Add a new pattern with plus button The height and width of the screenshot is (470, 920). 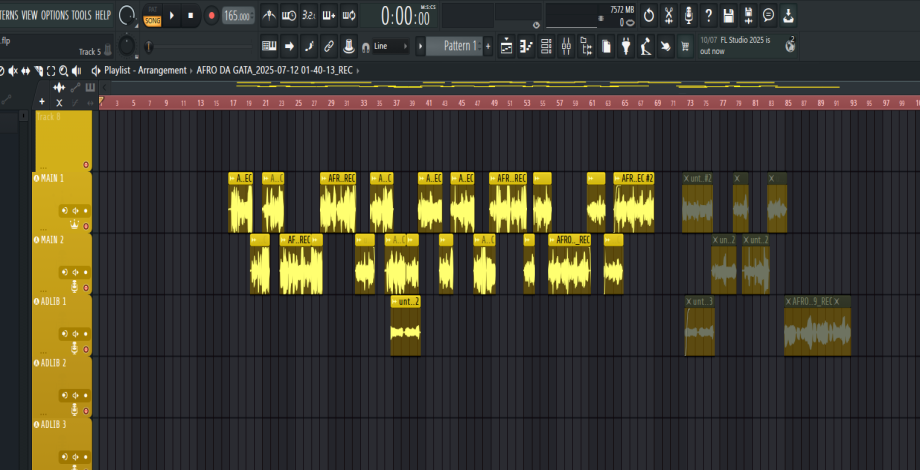coord(488,46)
